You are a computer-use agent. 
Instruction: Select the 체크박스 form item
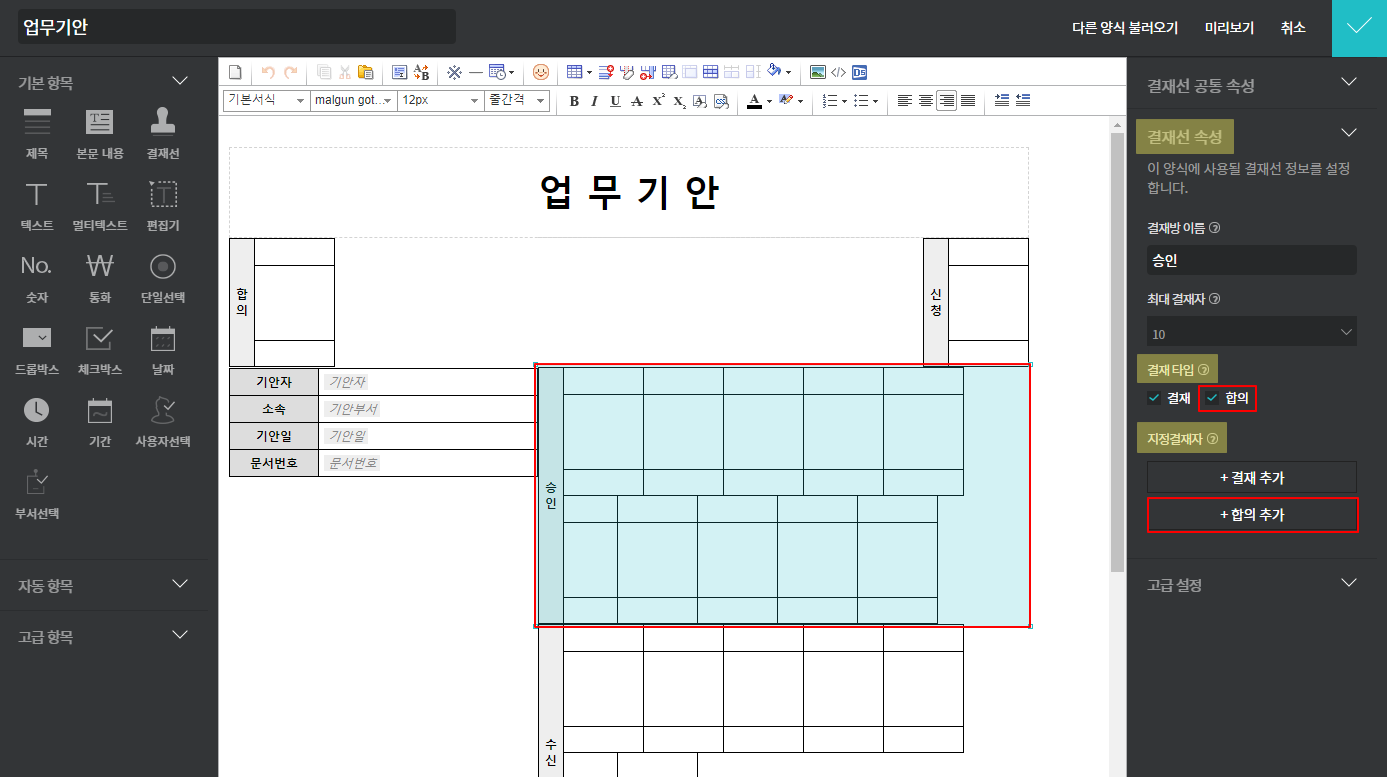pos(100,348)
